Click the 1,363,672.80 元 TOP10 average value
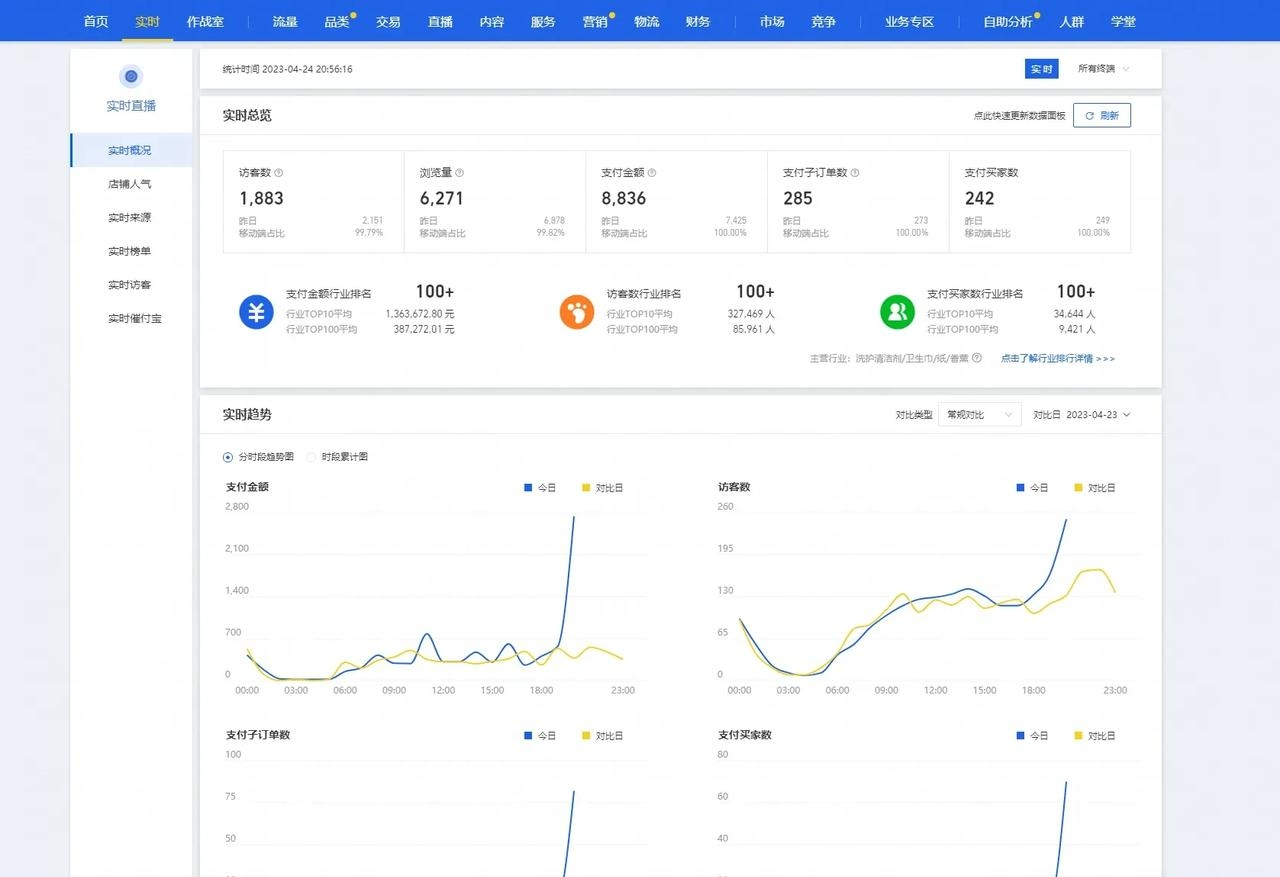Viewport: 1280px width, 877px height. click(420, 314)
